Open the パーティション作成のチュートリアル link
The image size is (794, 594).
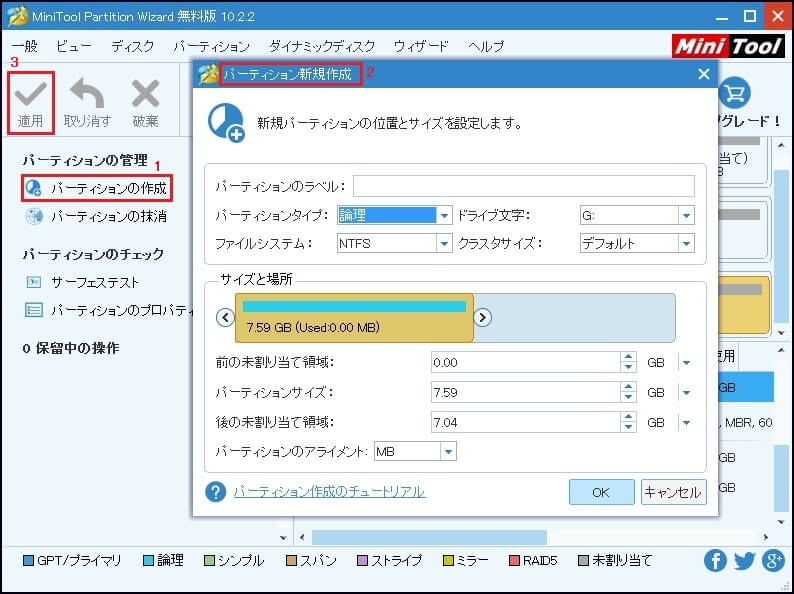(329, 491)
